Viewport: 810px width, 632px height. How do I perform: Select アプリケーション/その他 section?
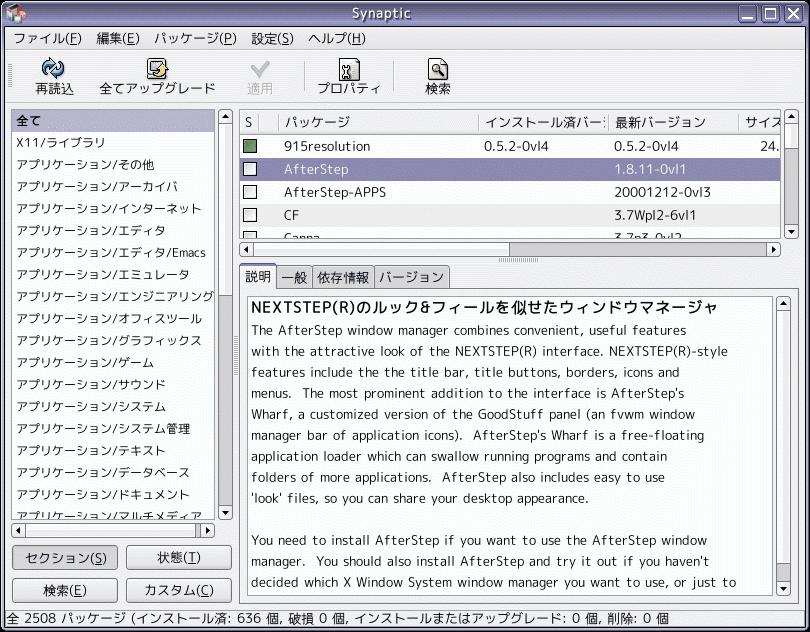coord(113,164)
